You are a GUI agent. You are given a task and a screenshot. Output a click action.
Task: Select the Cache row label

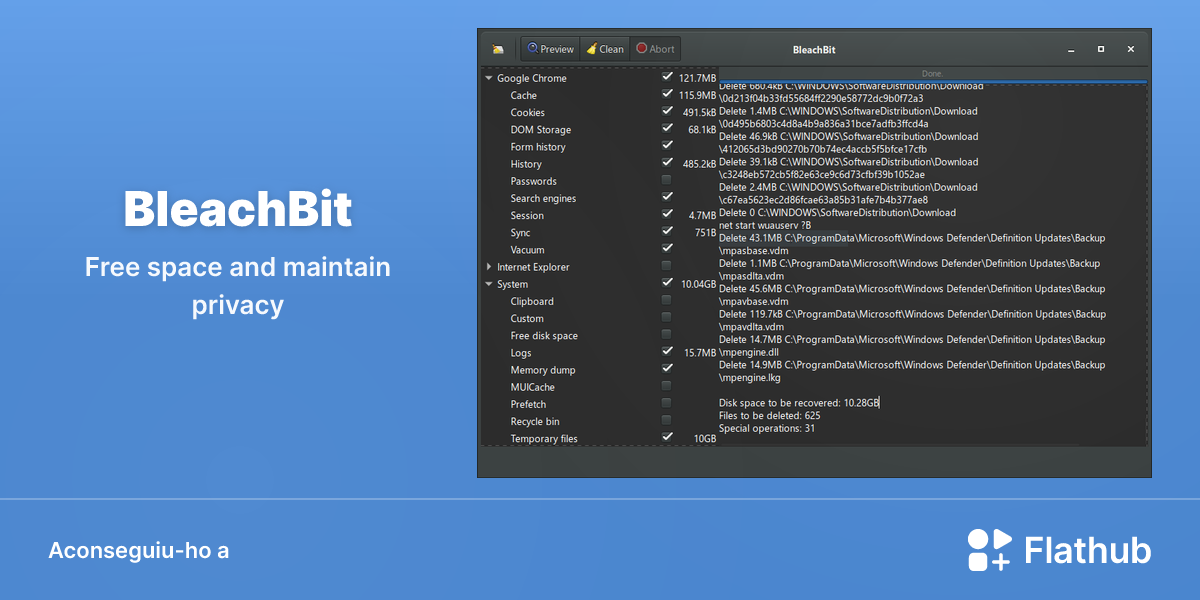click(x=524, y=95)
